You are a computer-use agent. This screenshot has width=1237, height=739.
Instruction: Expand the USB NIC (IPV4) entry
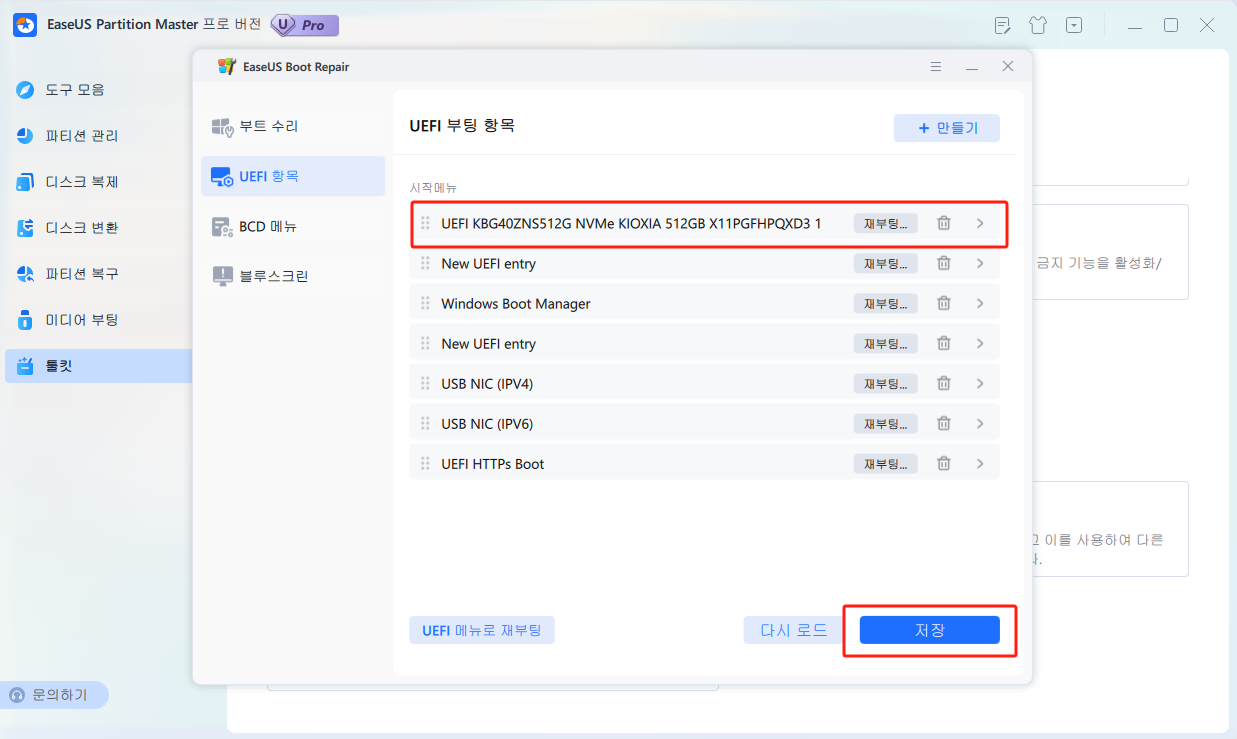click(x=980, y=383)
